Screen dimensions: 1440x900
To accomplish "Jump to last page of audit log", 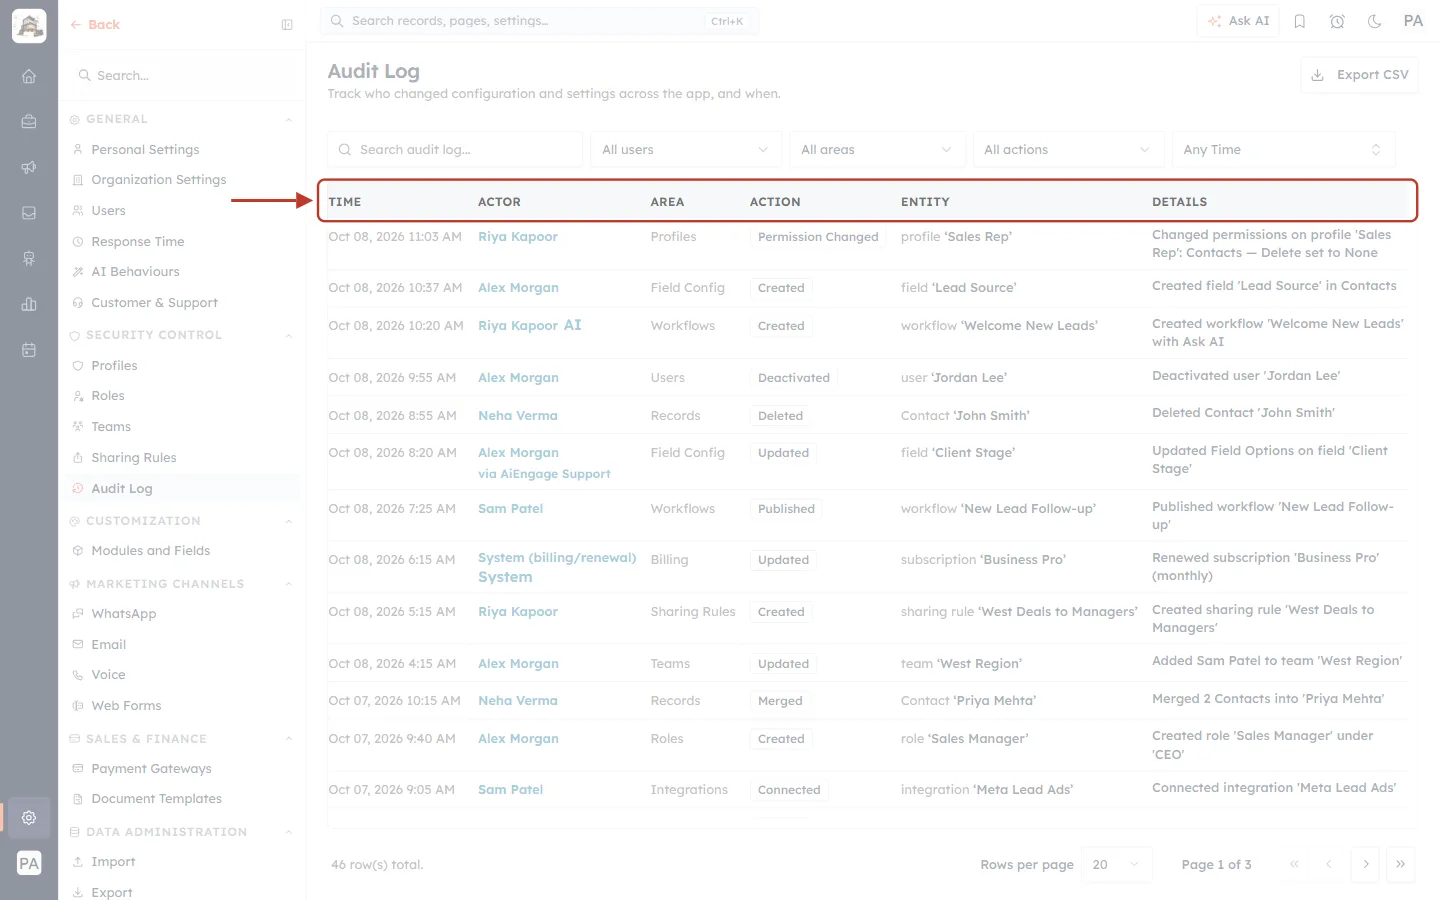I will 1400,865.
